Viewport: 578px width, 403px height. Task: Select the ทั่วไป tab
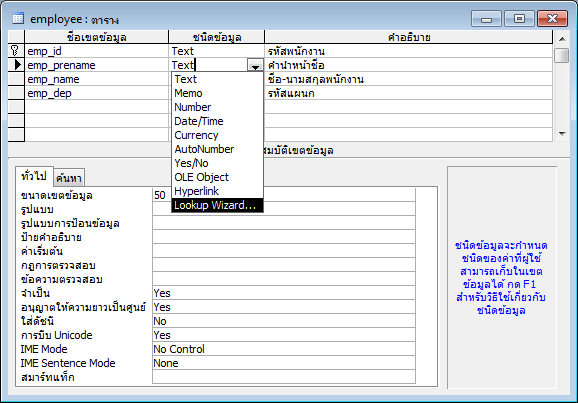34,176
